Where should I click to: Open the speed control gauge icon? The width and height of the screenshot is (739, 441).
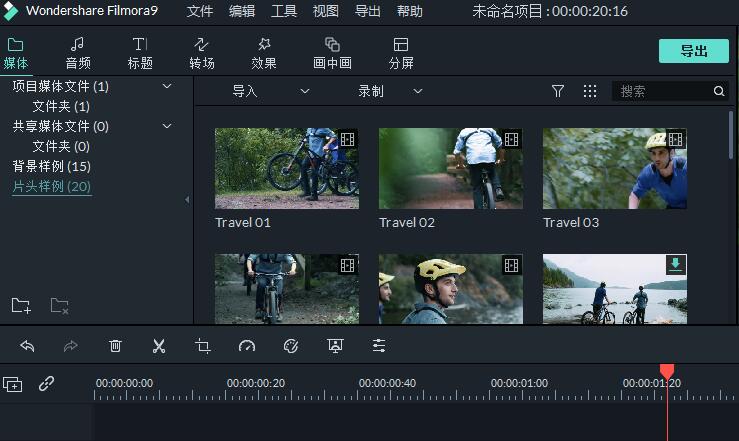[247, 346]
